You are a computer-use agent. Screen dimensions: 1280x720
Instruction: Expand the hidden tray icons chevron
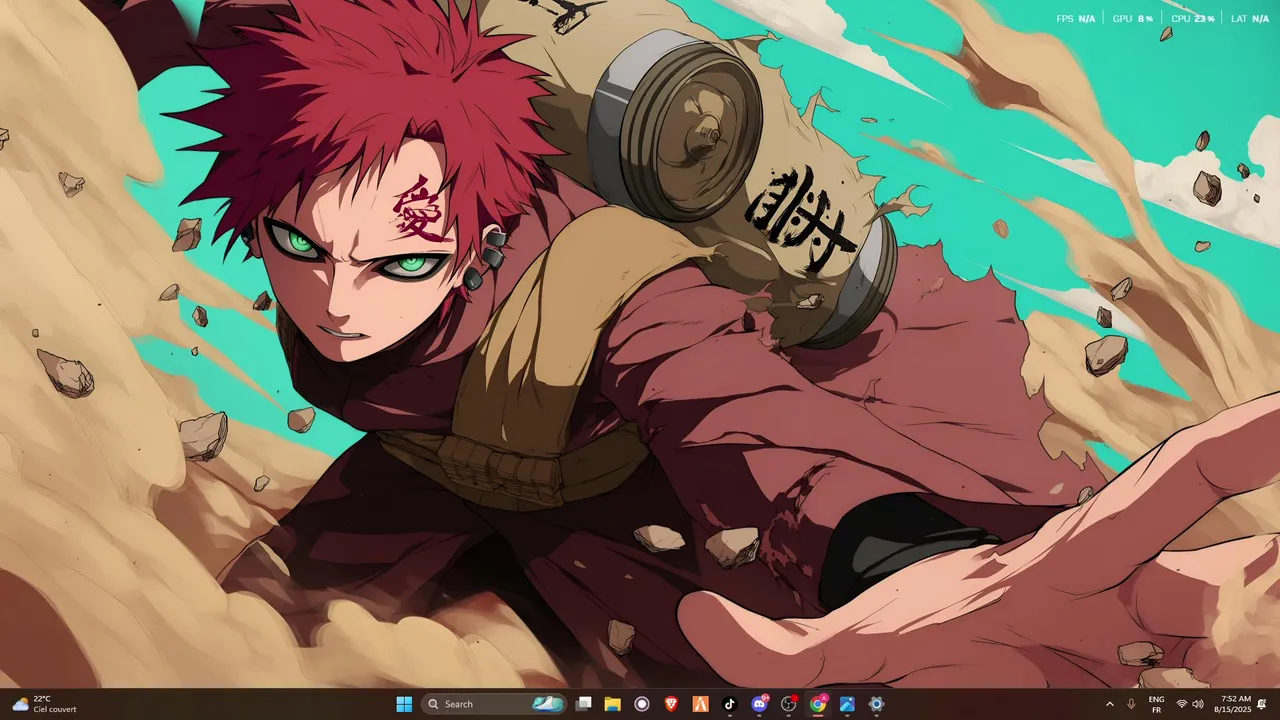tap(1109, 704)
